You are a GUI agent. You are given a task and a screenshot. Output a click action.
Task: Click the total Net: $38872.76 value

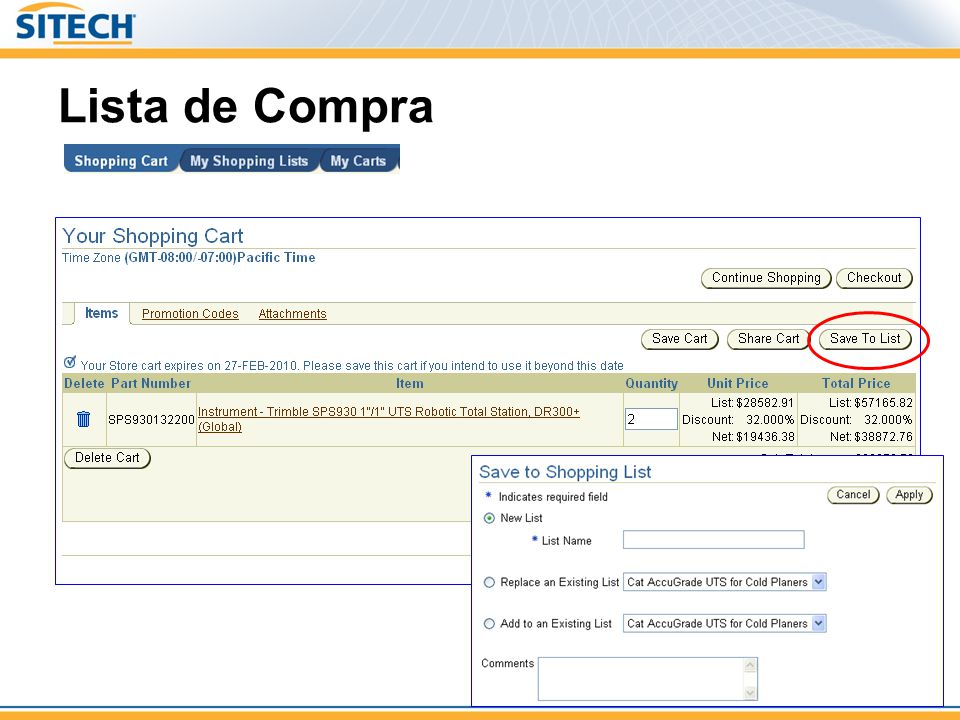click(871, 437)
